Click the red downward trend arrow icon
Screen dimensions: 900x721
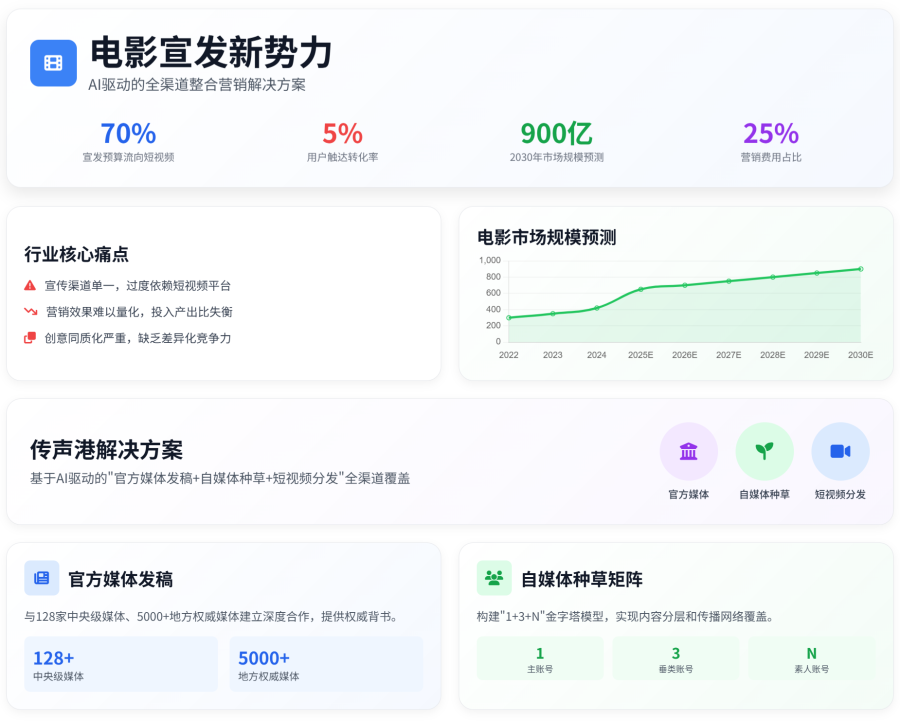30,312
